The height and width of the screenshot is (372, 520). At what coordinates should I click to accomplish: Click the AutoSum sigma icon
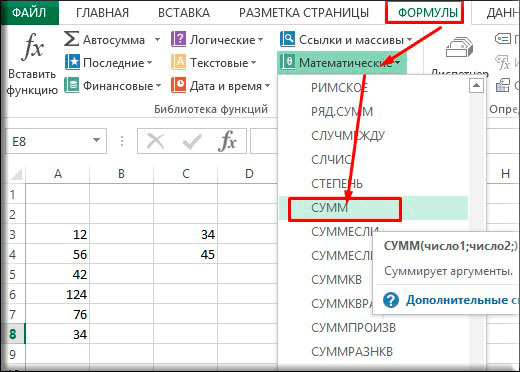[71, 39]
